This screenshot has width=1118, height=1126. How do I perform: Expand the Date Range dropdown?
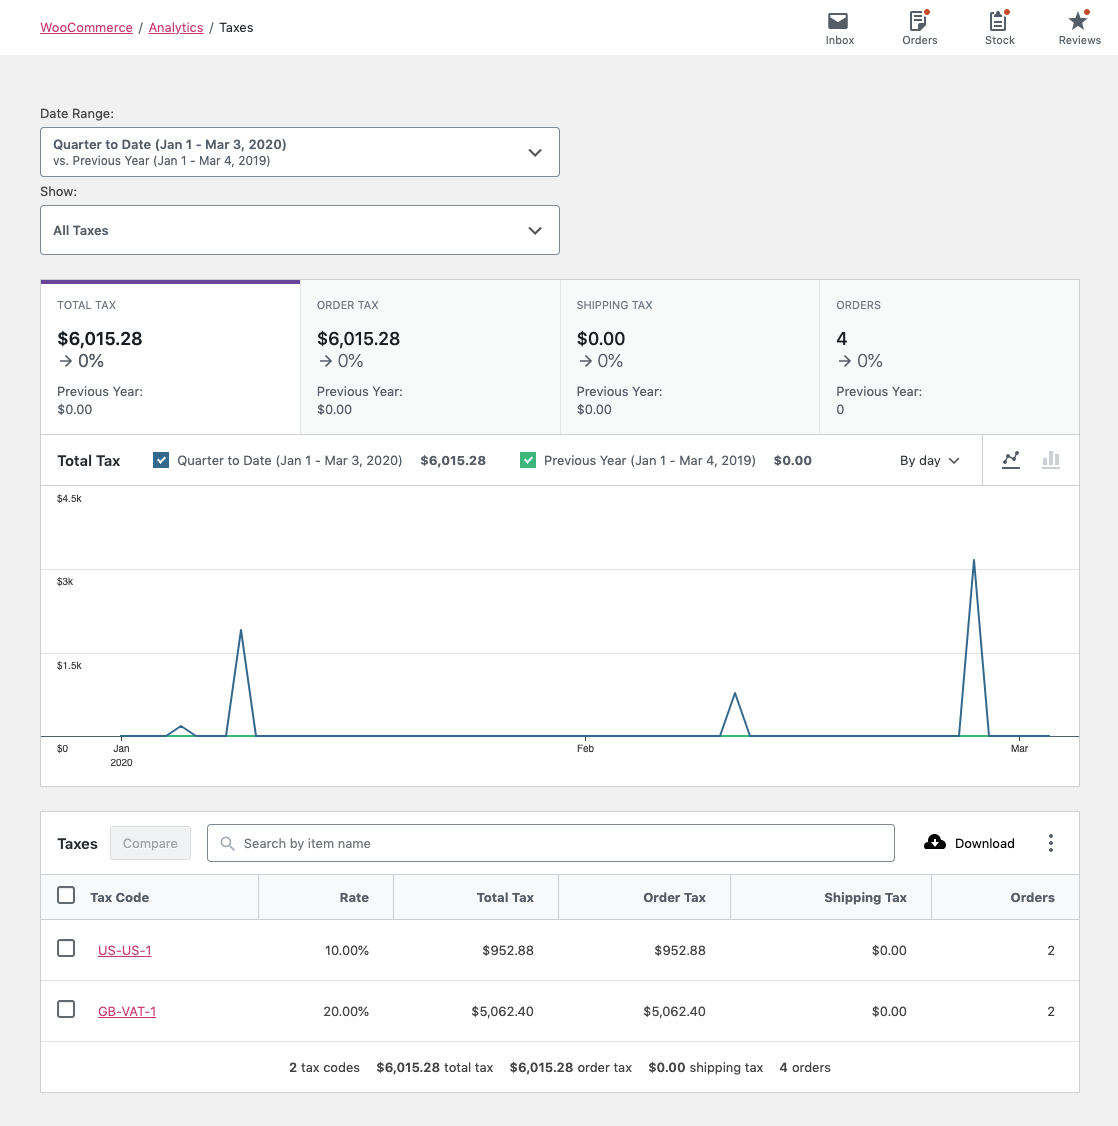tap(299, 152)
